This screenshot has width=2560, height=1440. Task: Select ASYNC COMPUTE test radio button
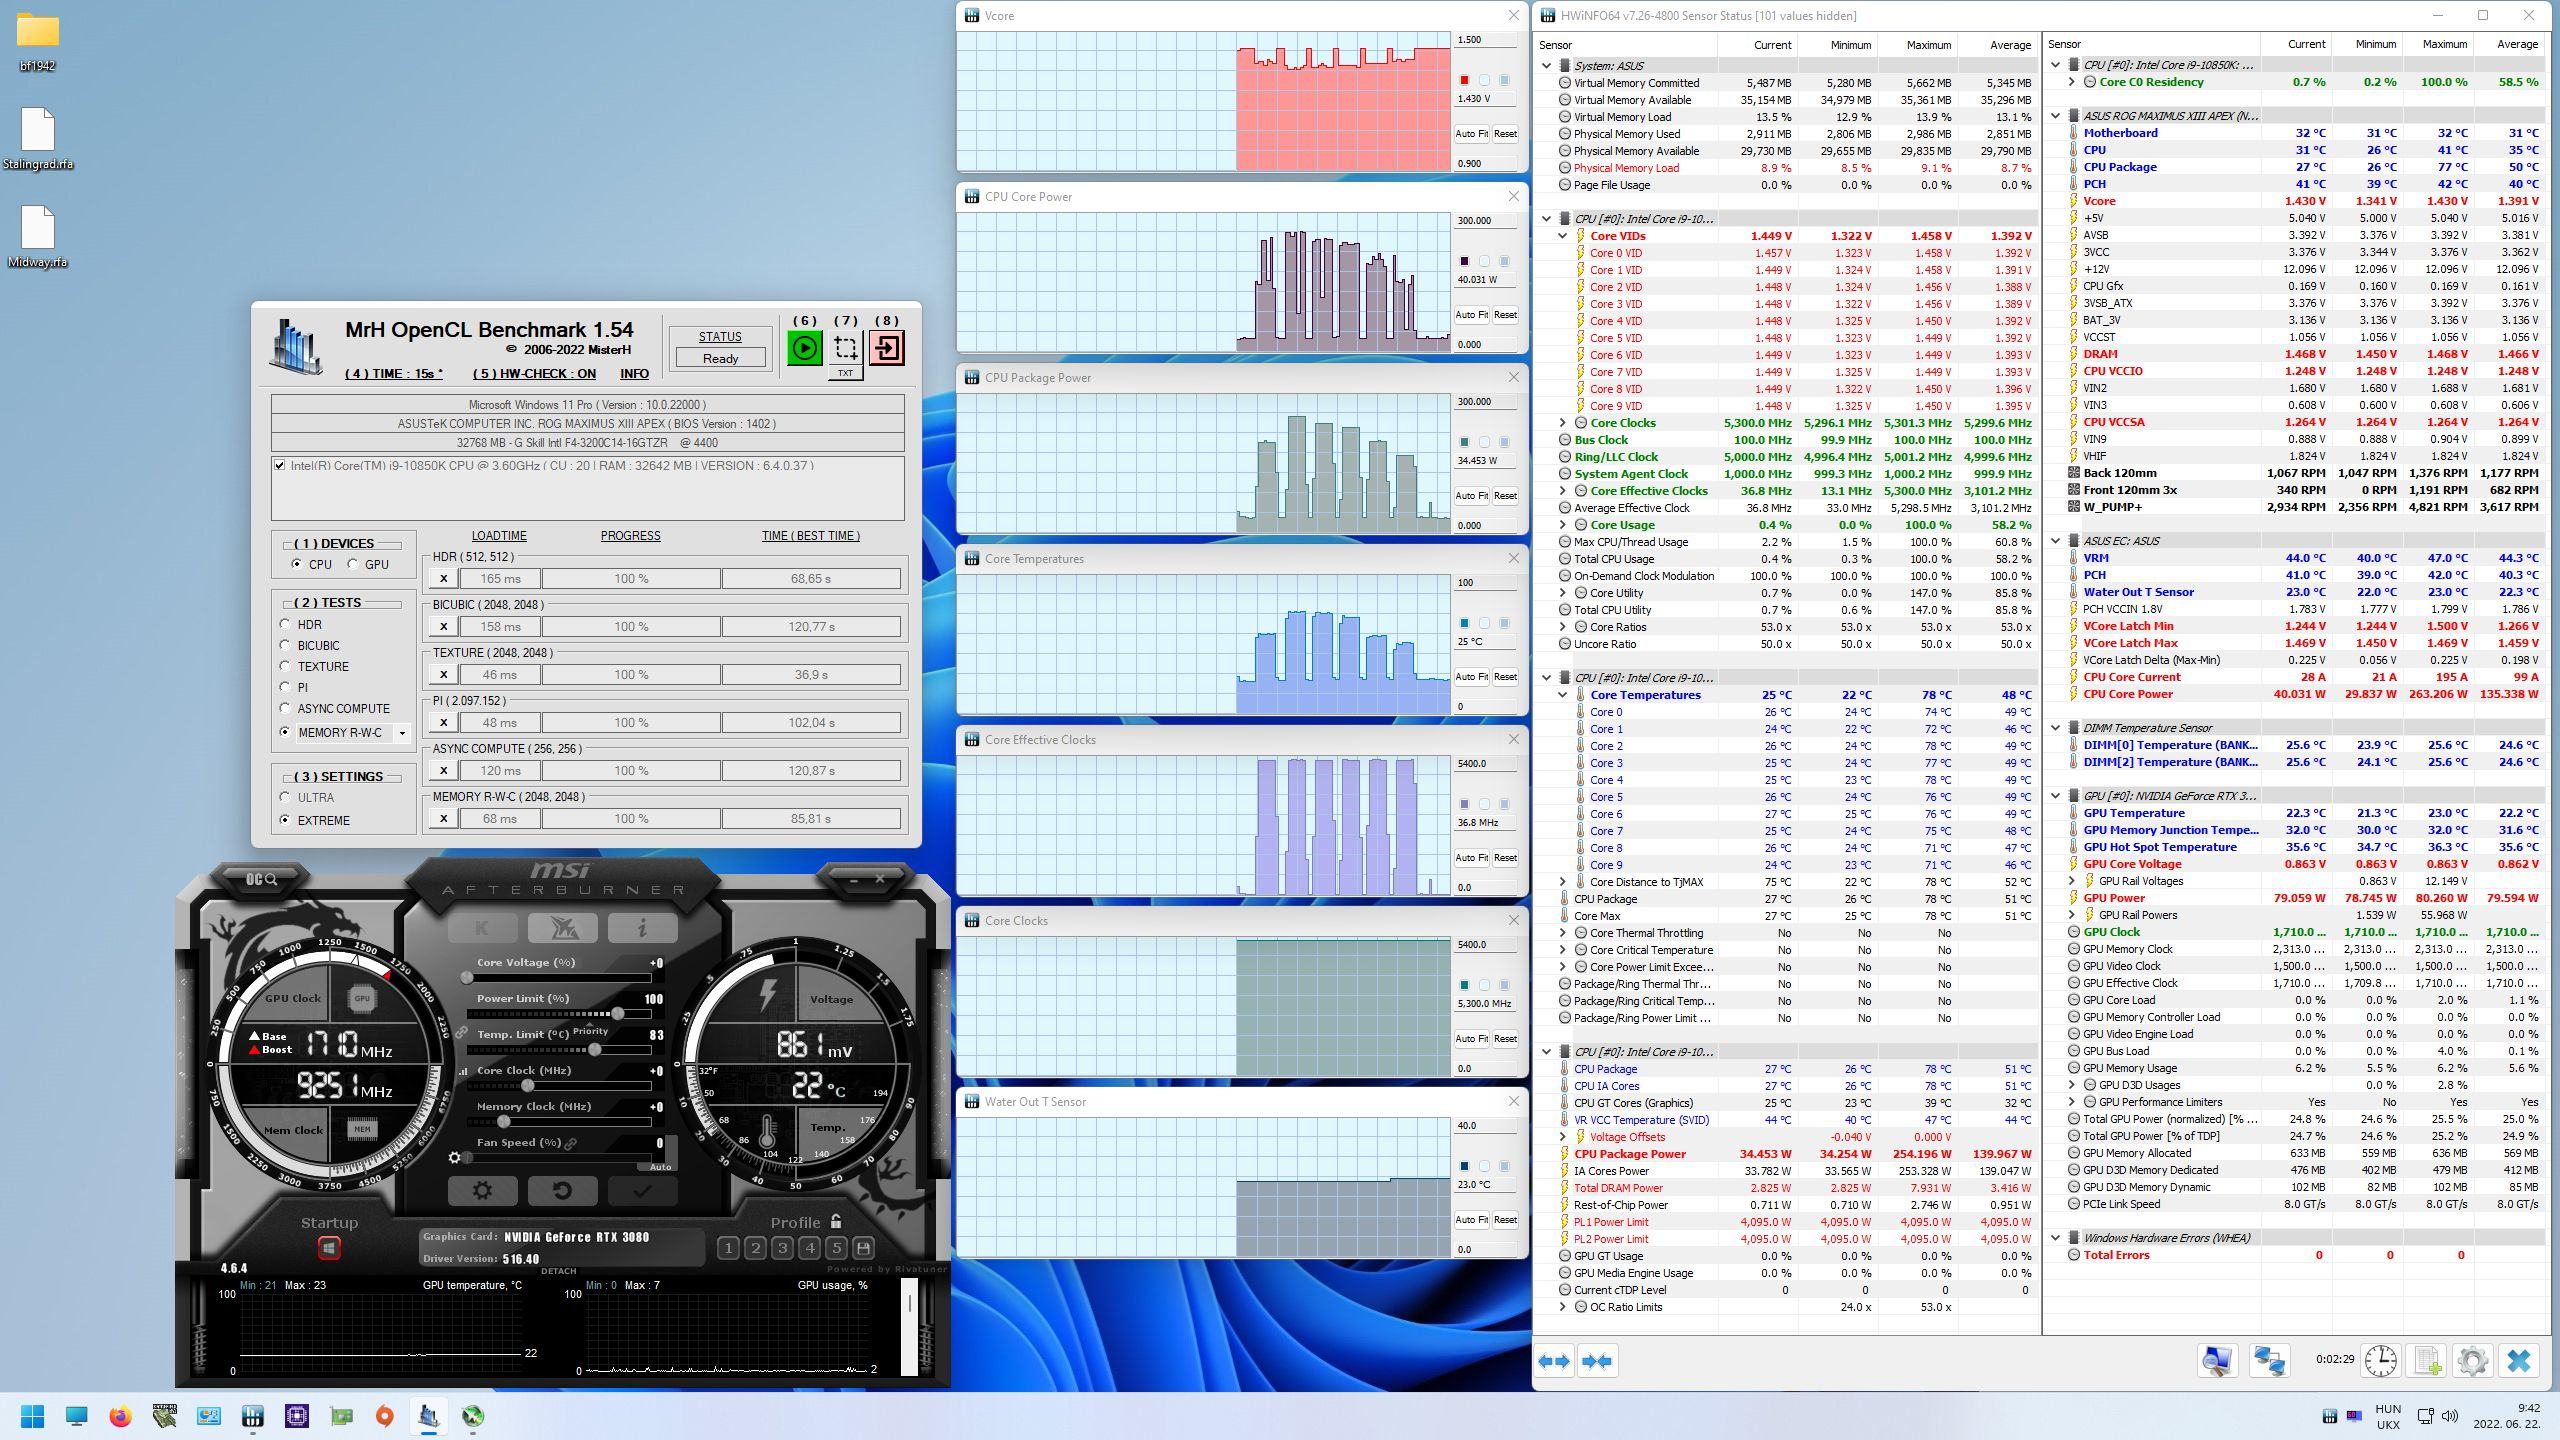(285, 708)
